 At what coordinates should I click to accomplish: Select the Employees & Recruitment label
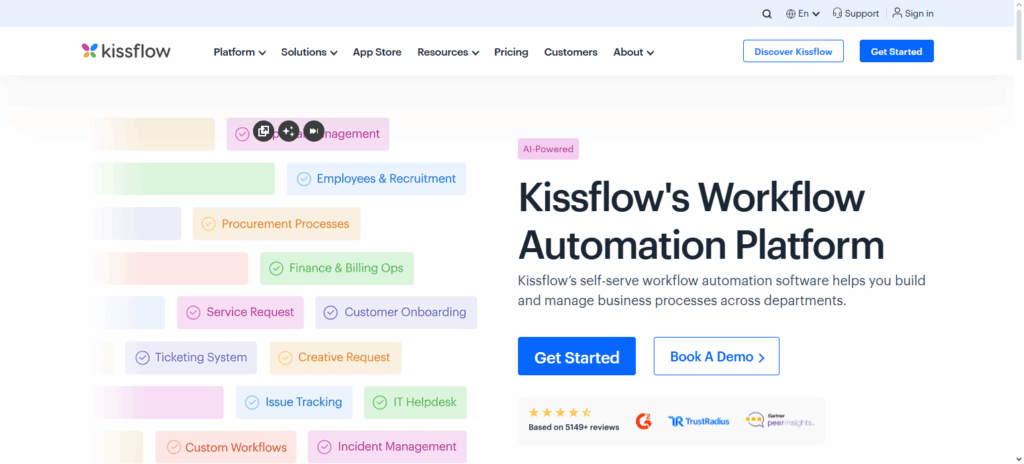pos(386,178)
